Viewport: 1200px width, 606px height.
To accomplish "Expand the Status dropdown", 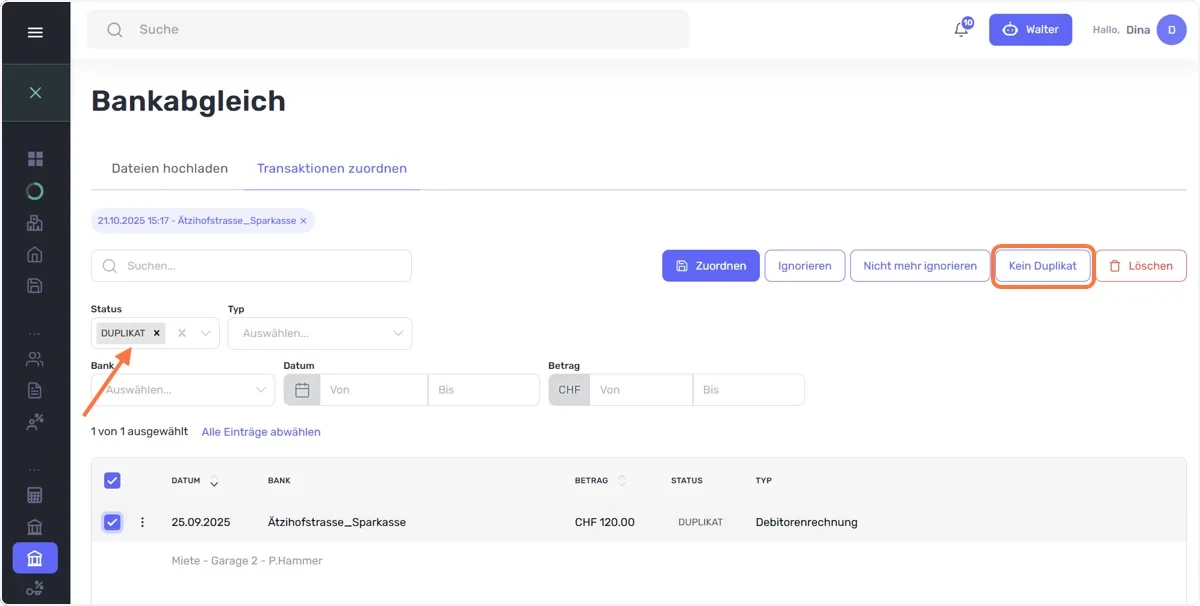I will pos(206,333).
